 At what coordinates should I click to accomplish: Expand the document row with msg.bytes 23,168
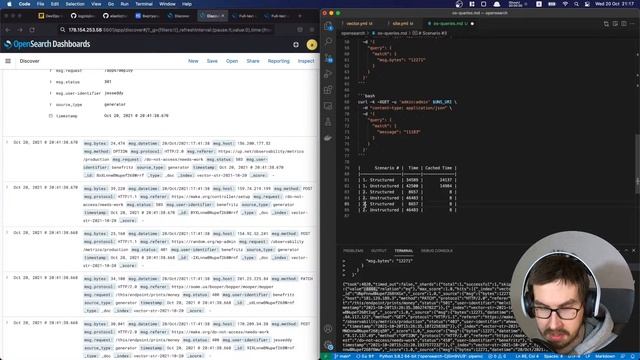pos(7,232)
